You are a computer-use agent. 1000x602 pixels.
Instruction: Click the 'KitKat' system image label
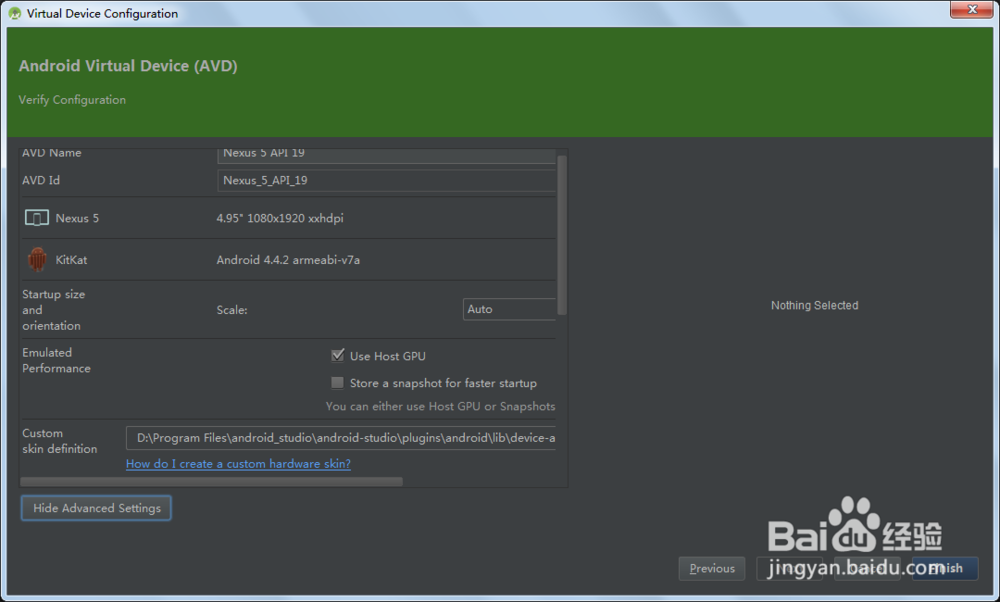tap(71, 260)
